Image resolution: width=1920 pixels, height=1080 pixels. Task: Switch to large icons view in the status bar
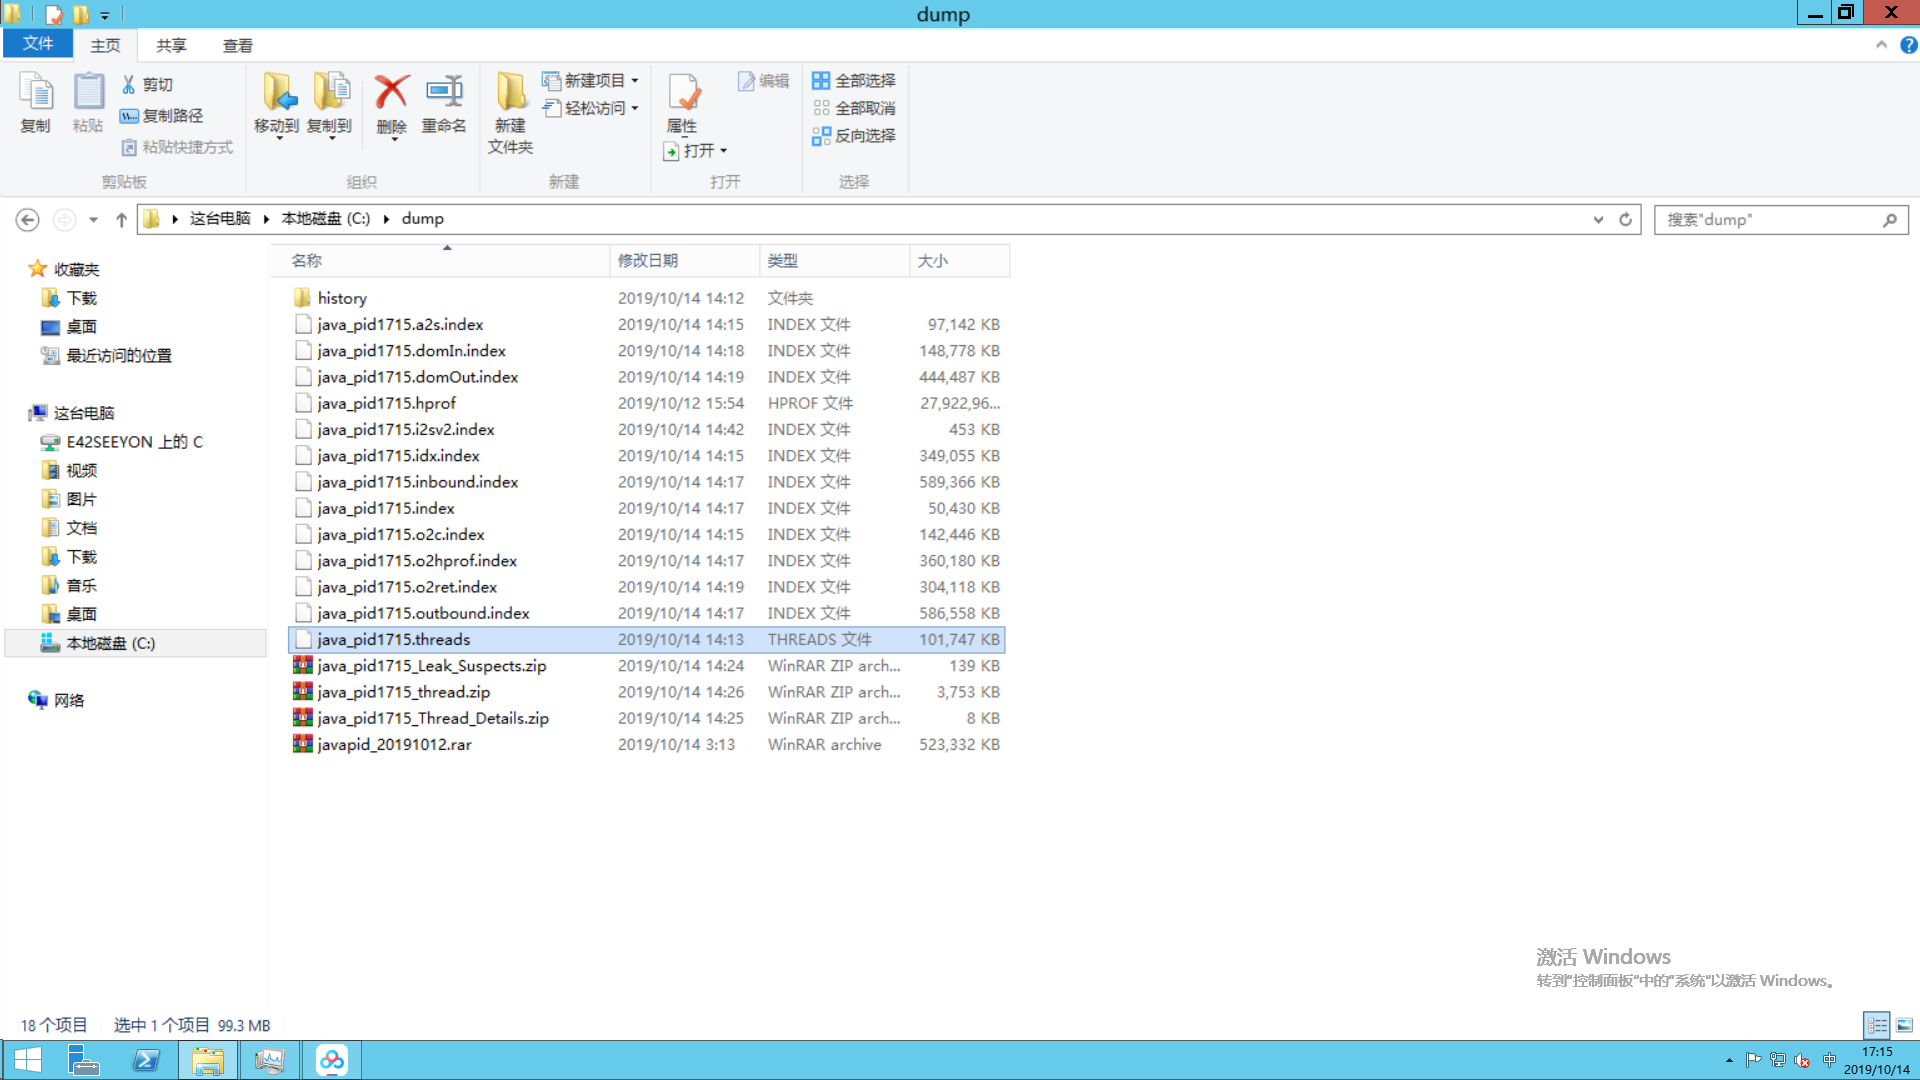(1904, 1026)
